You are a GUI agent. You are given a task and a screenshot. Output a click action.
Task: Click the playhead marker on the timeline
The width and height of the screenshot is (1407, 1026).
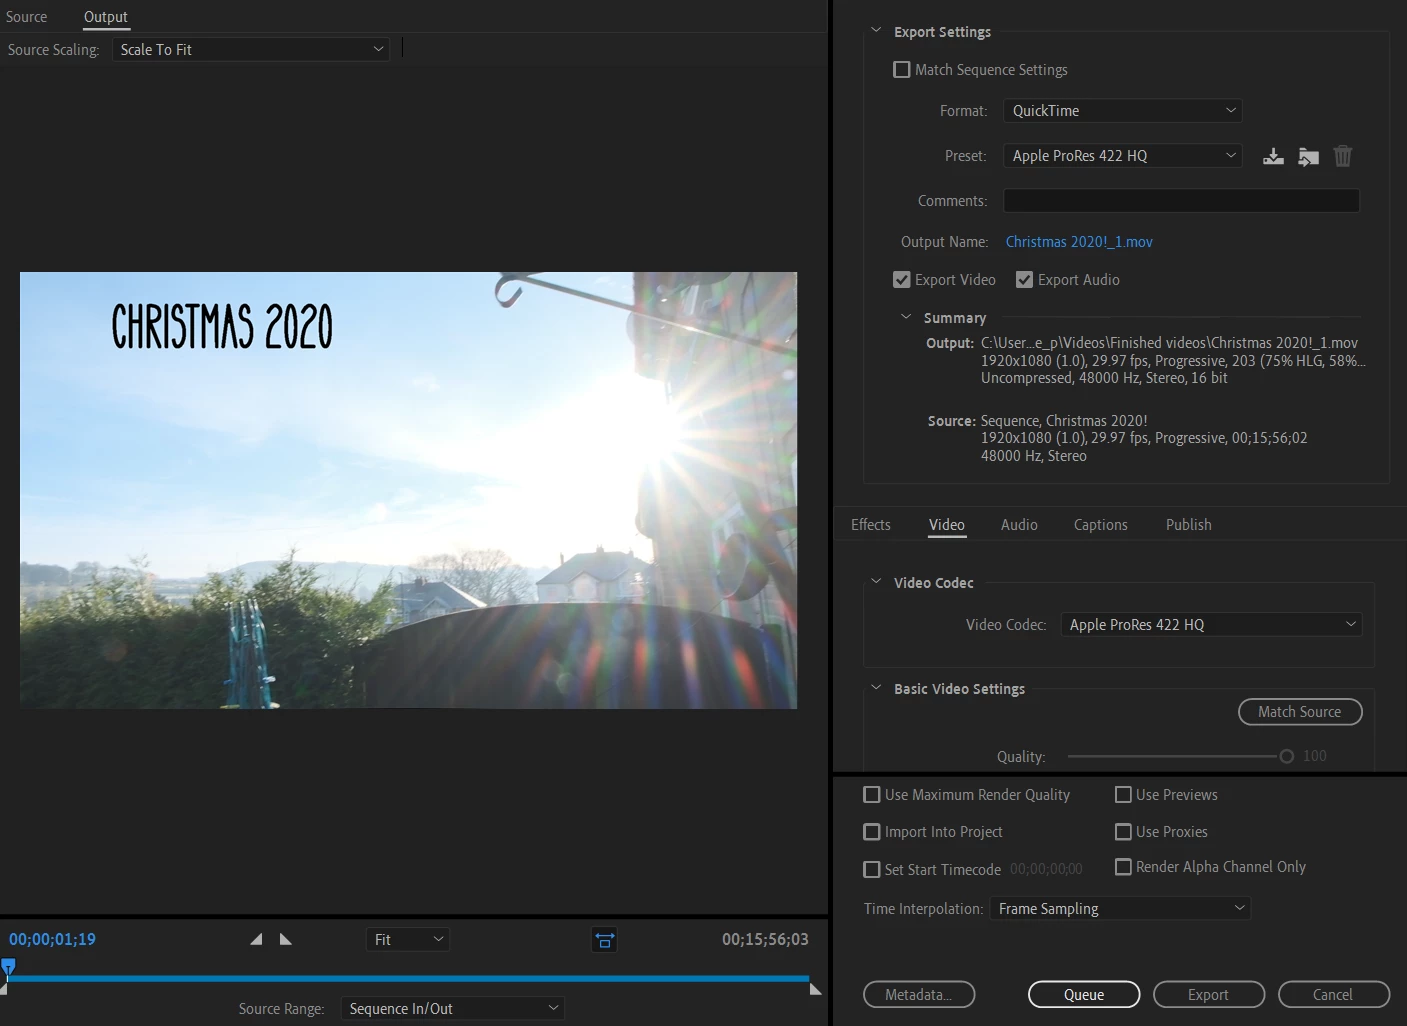pos(8,966)
